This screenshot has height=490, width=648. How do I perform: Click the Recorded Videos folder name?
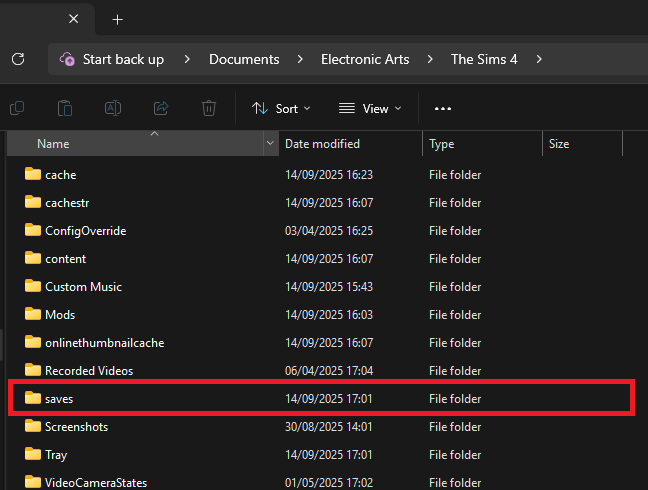[x=89, y=371]
